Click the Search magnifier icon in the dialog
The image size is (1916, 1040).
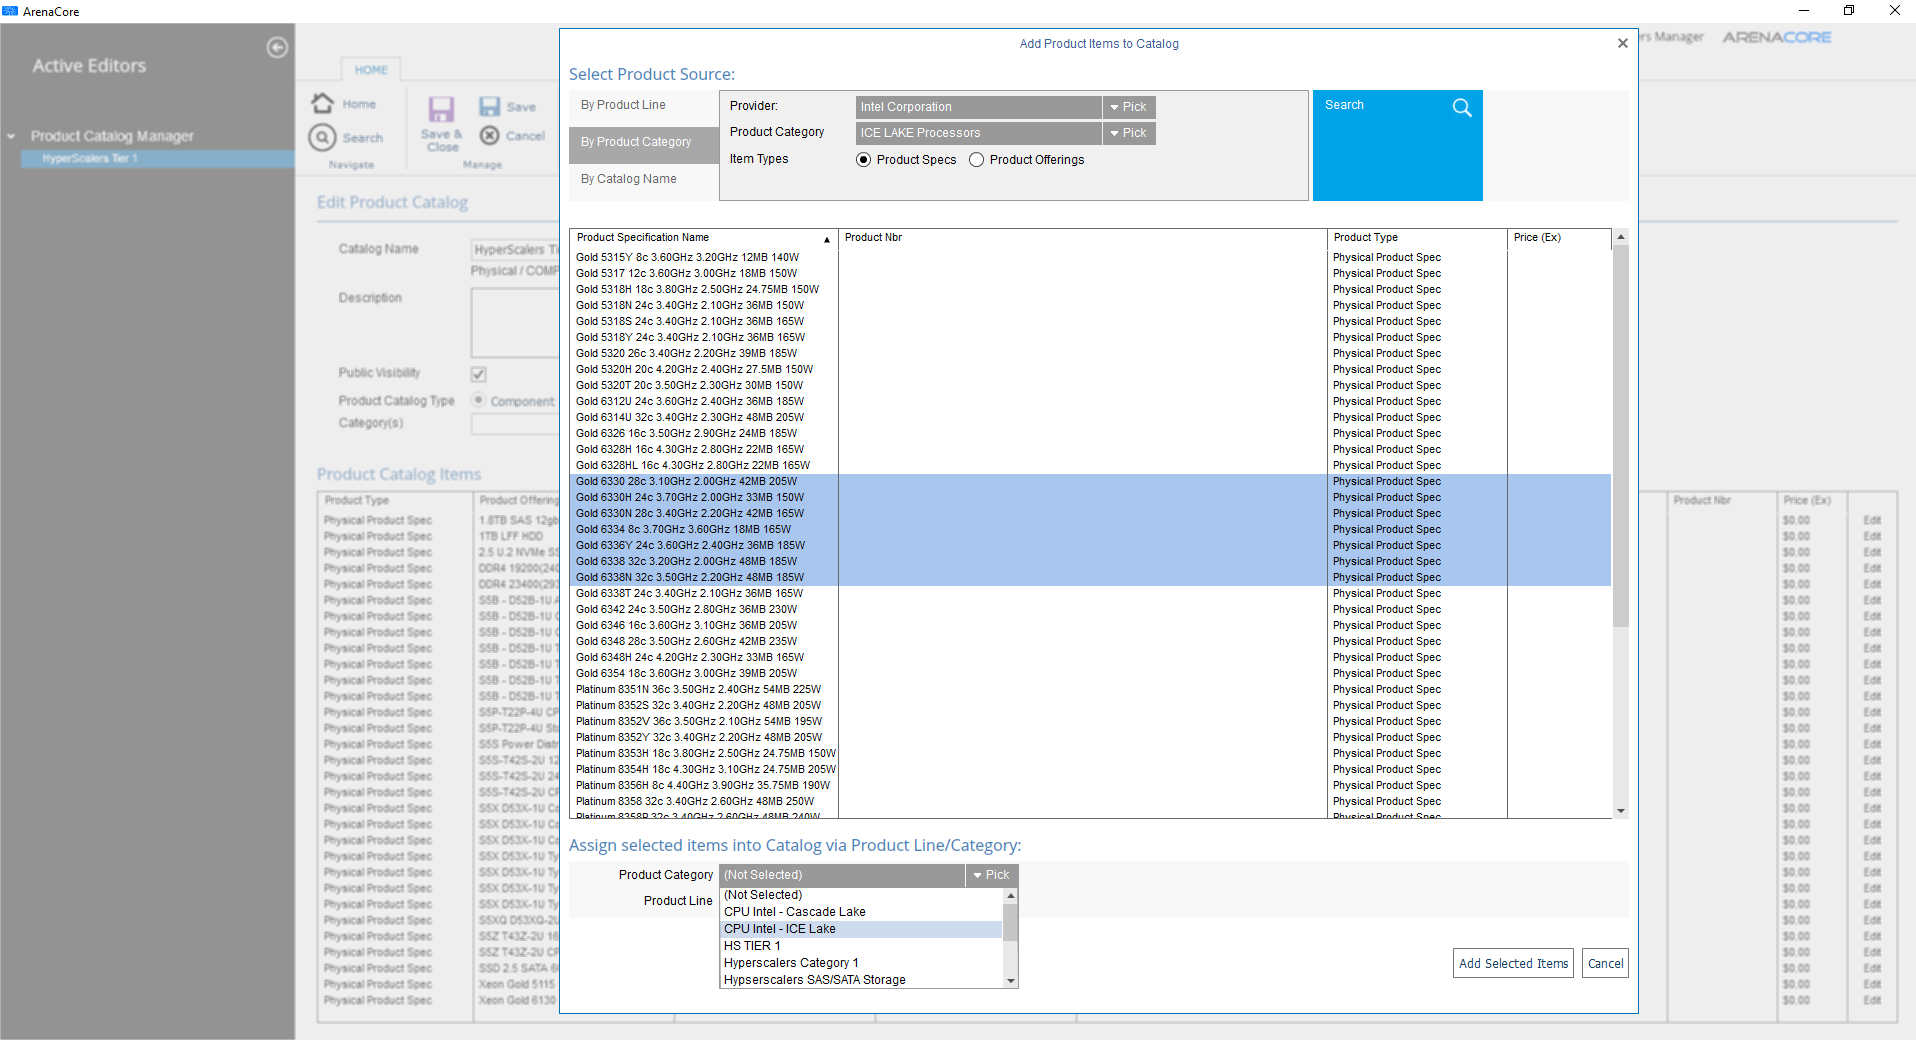pos(1462,107)
